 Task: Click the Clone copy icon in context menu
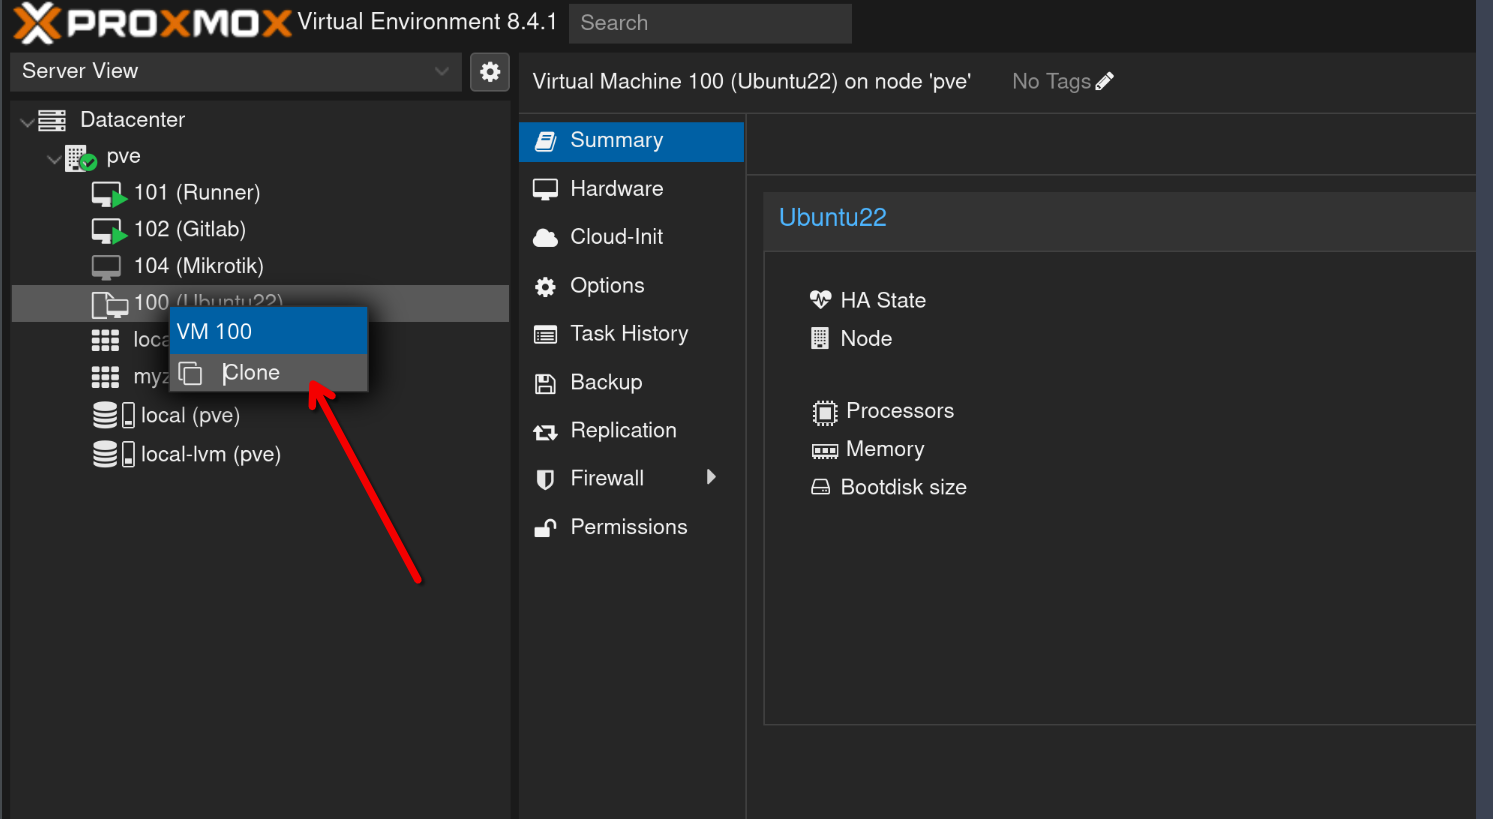pos(190,373)
